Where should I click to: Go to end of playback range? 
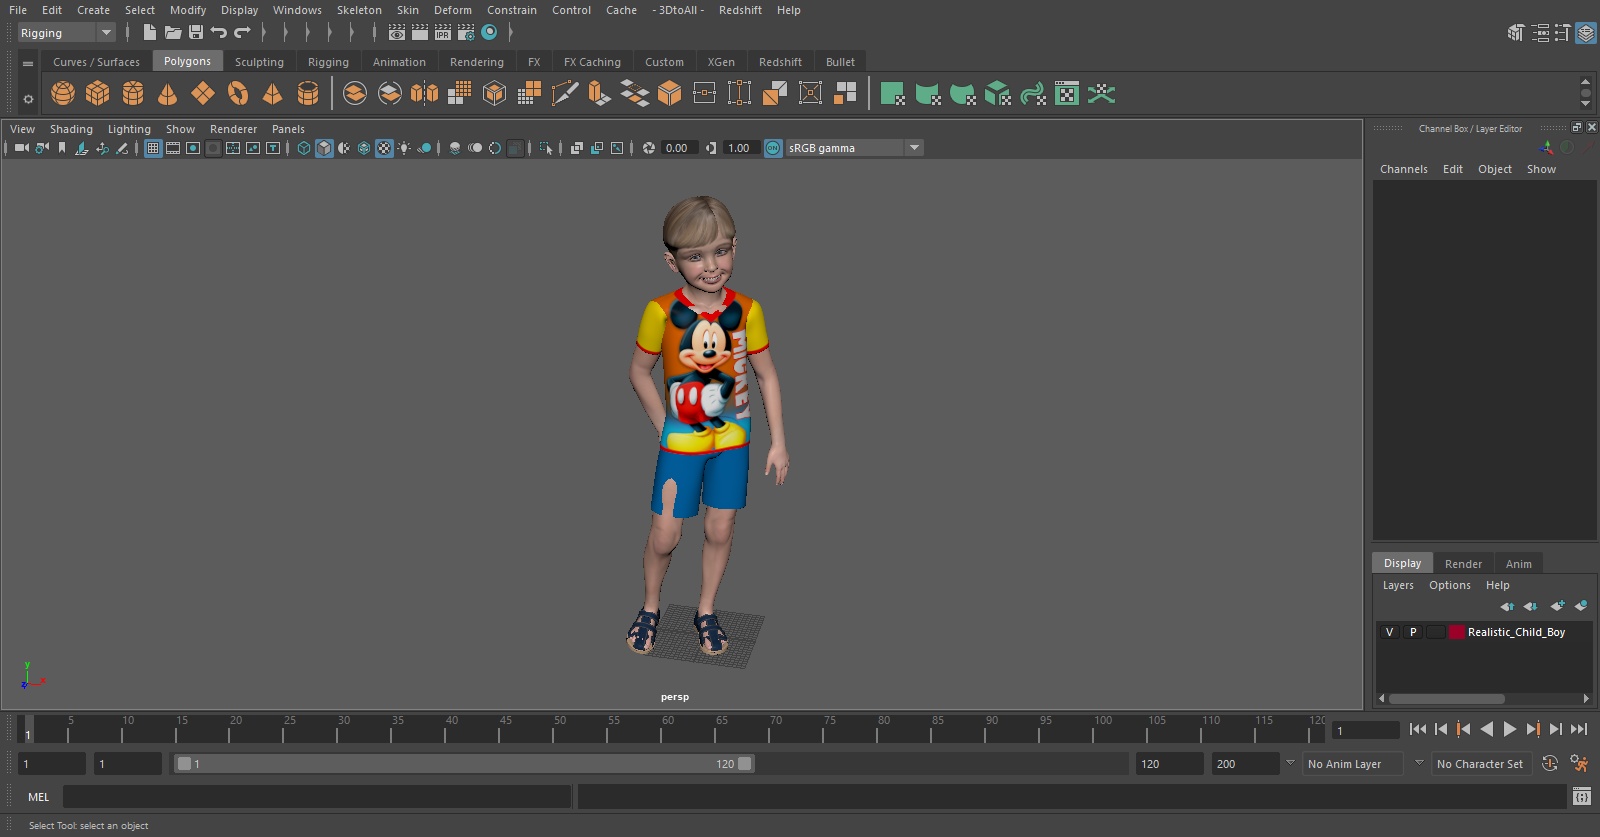(1579, 729)
